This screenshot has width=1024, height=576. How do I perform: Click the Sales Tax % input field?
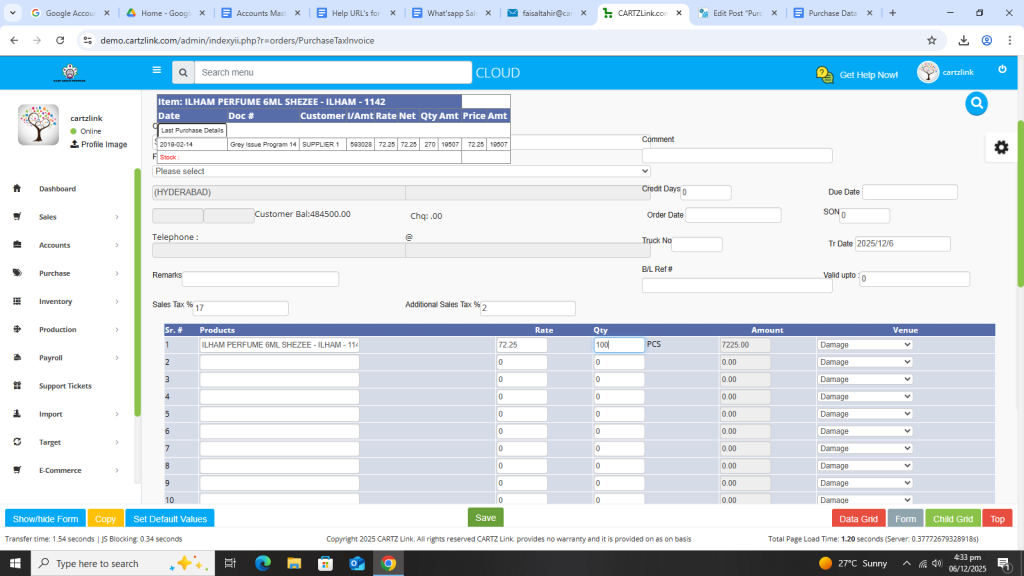(x=240, y=308)
